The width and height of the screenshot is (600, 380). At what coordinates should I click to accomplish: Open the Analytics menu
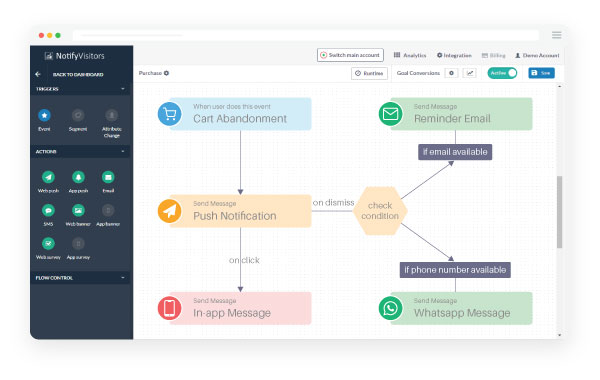[x=410, y=55]
